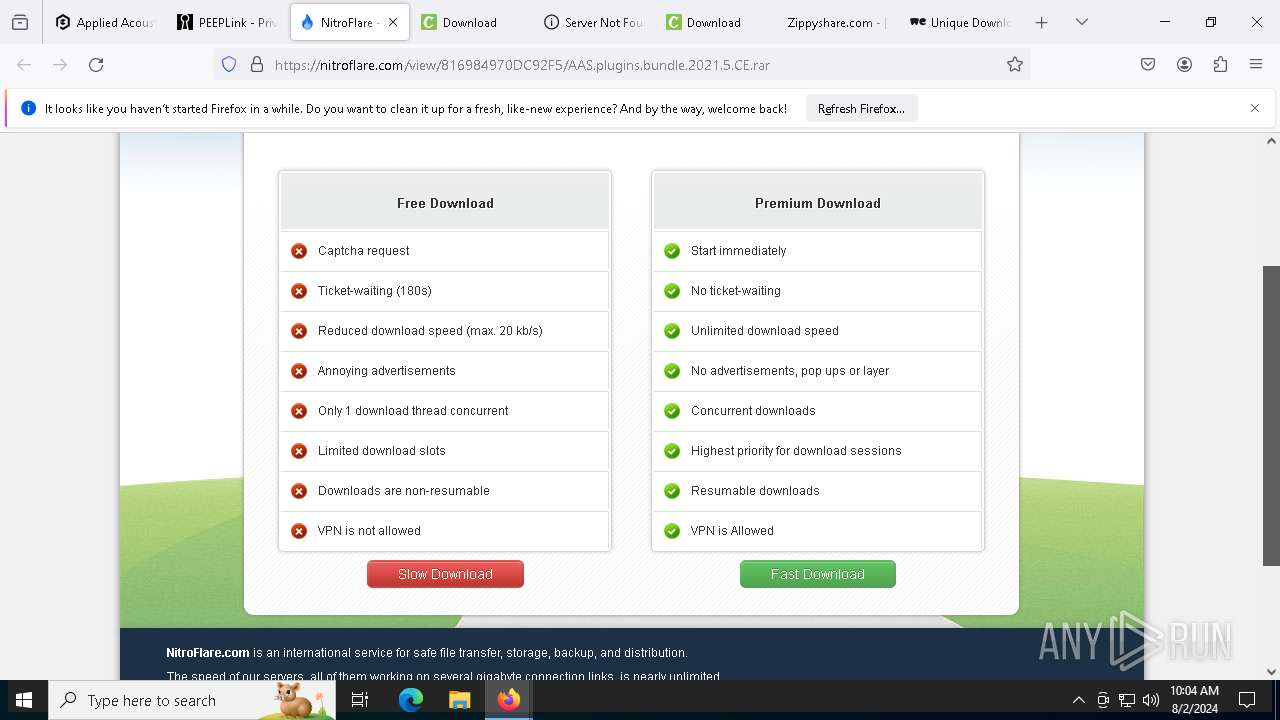This screenshot has height=720, width=1280.
Task: Open a new tab with plus button
Action: coord(1041,22)
